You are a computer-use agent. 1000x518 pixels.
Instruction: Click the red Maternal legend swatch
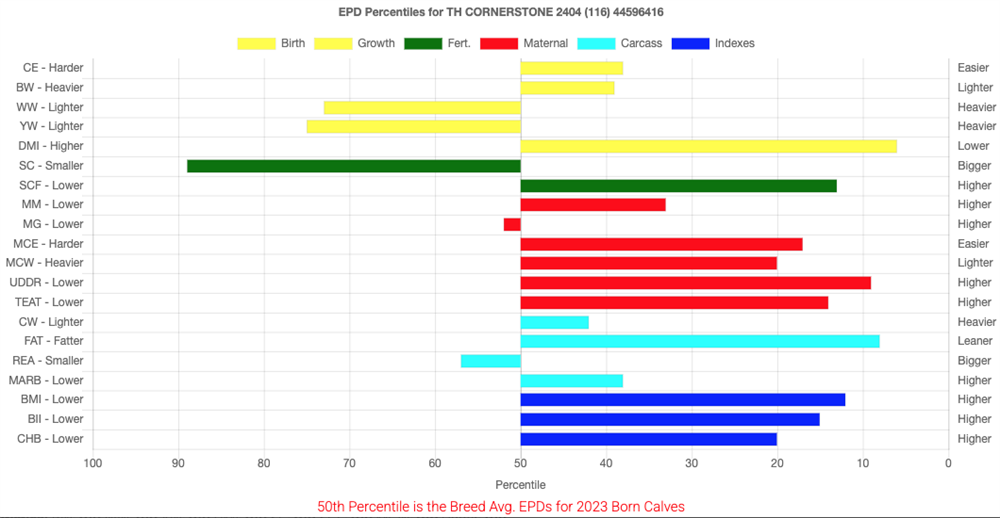[x=498, y=43]
